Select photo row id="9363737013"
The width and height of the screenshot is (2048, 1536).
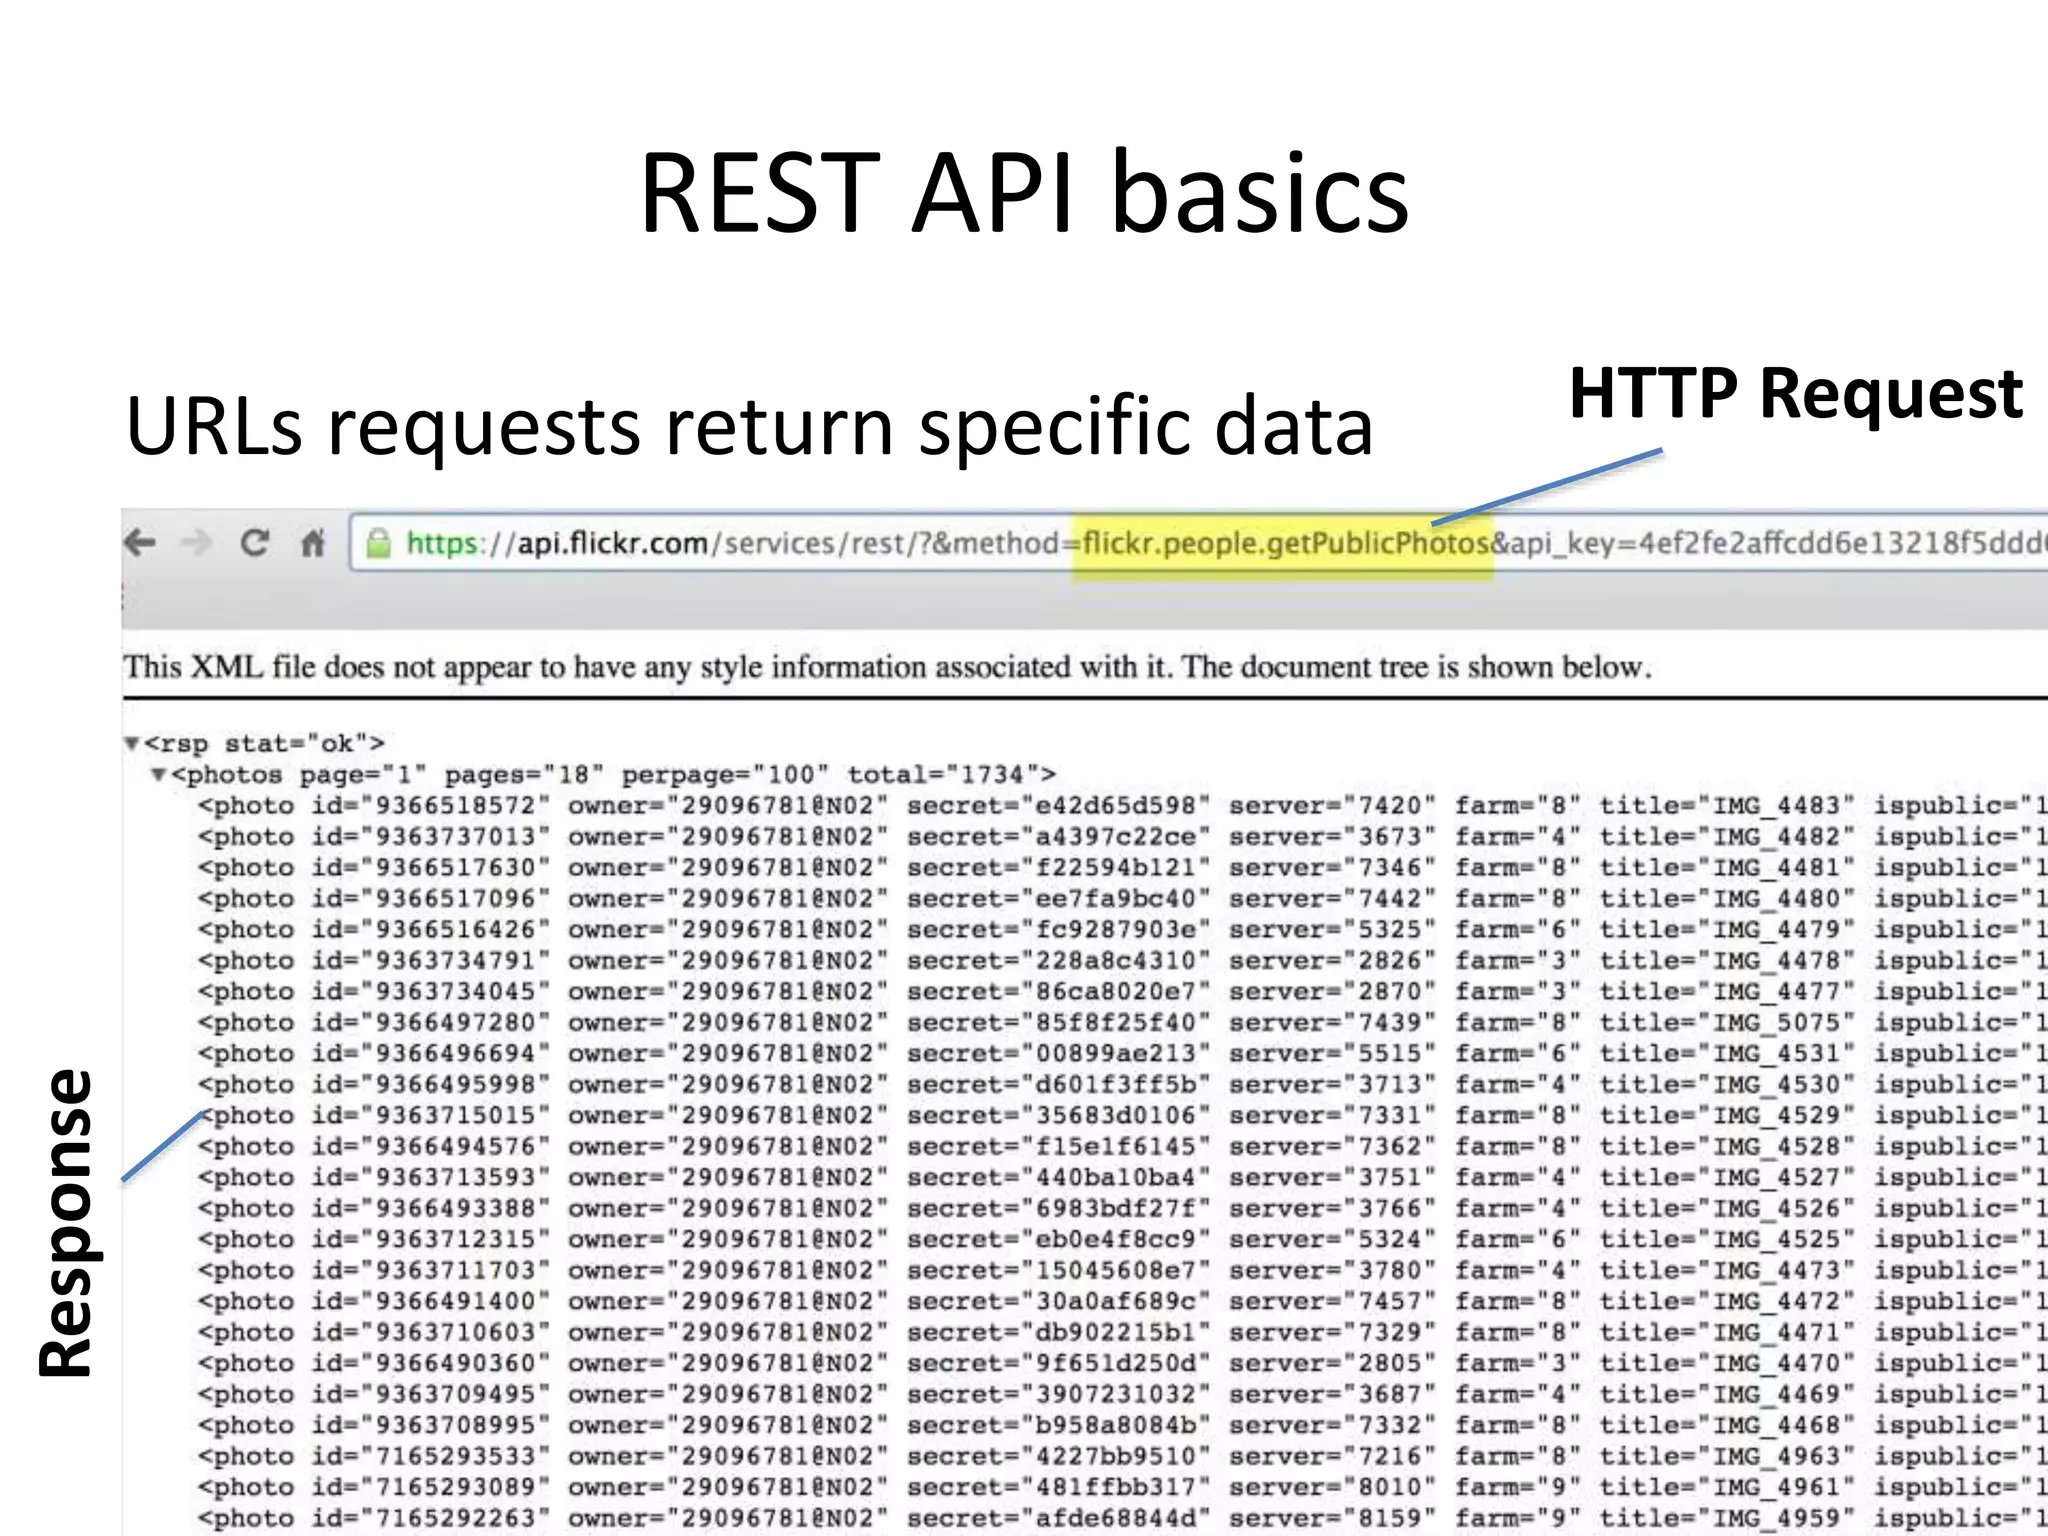tap(1122, 836)
